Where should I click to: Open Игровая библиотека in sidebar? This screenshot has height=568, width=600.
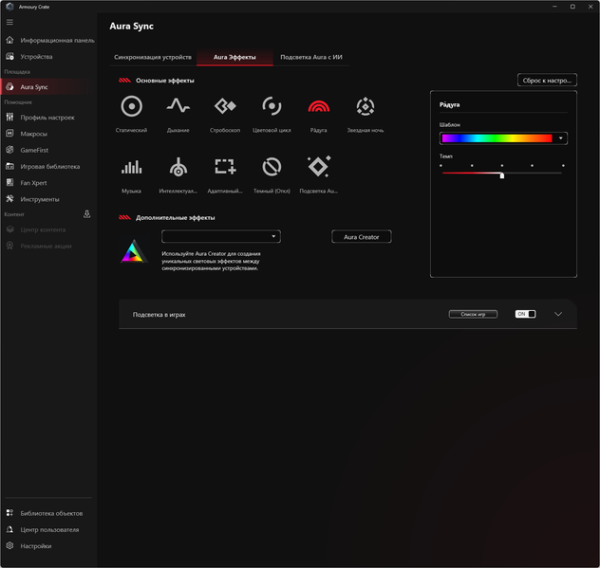tap(49, 166)
